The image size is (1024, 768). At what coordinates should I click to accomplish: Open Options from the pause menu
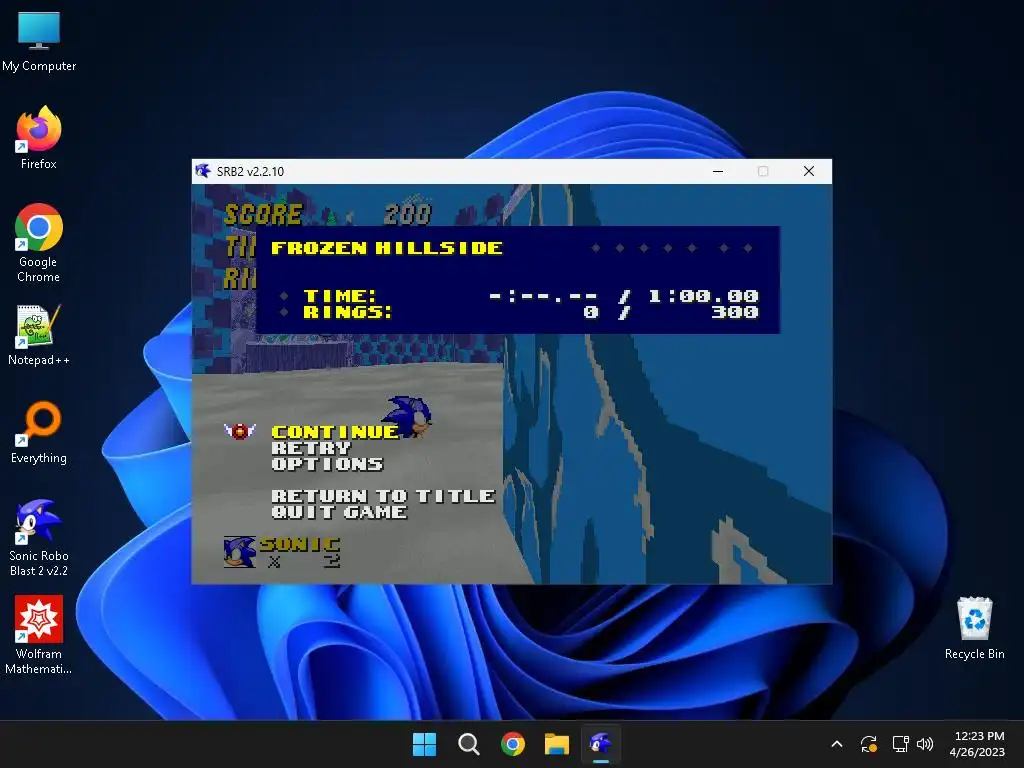click(x=327, y=464)
